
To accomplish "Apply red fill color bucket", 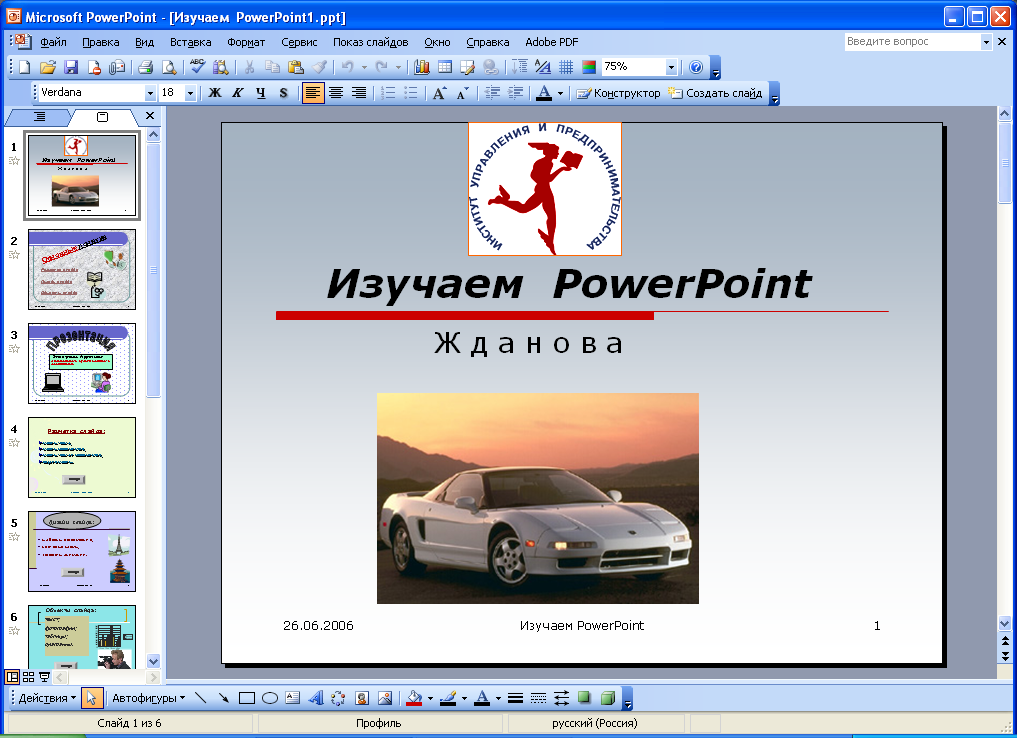I will tap(414, 698).
